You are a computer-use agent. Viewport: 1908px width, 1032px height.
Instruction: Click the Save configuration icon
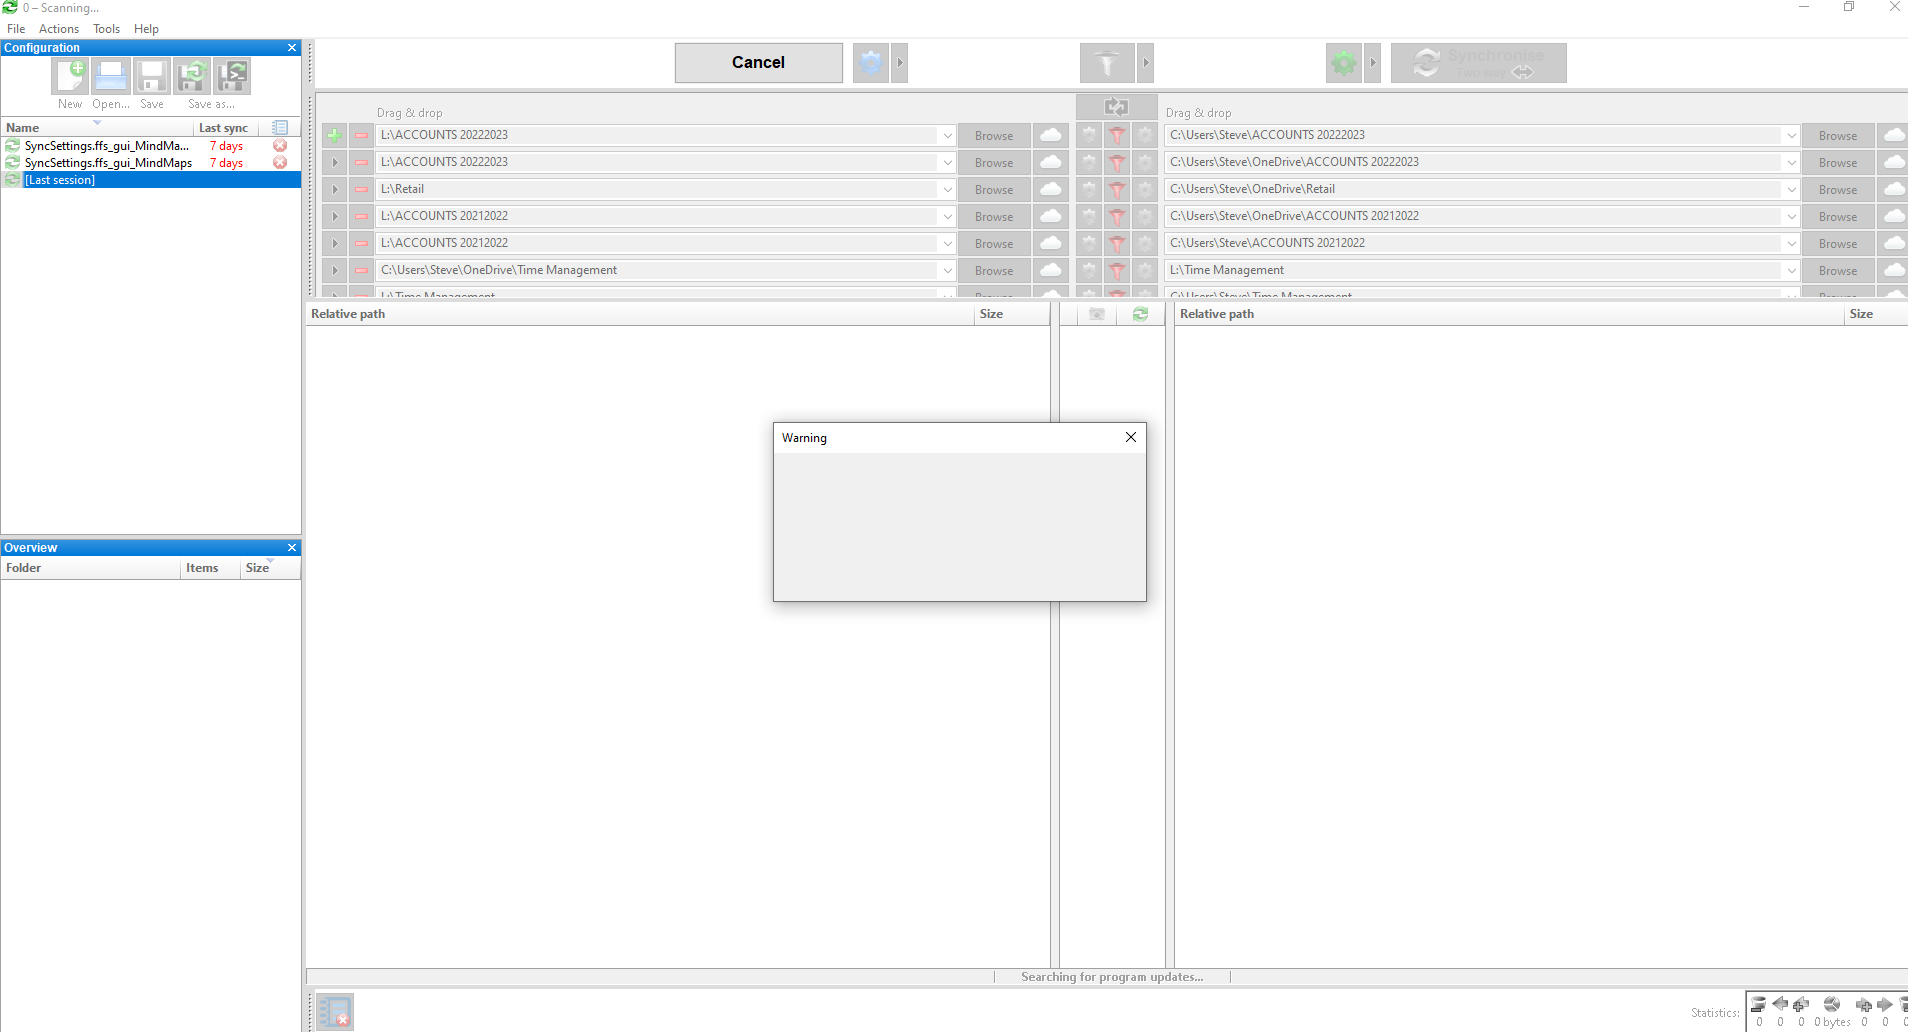pos(152,77)
